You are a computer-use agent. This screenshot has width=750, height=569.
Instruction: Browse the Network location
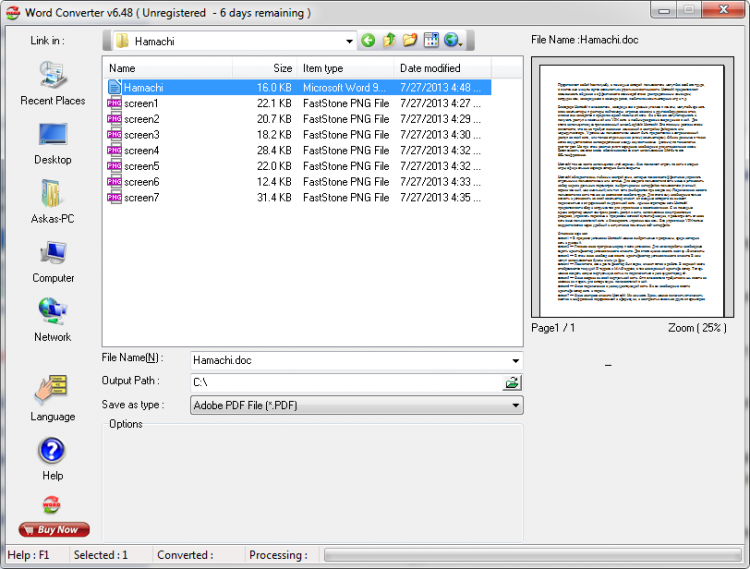53,320
